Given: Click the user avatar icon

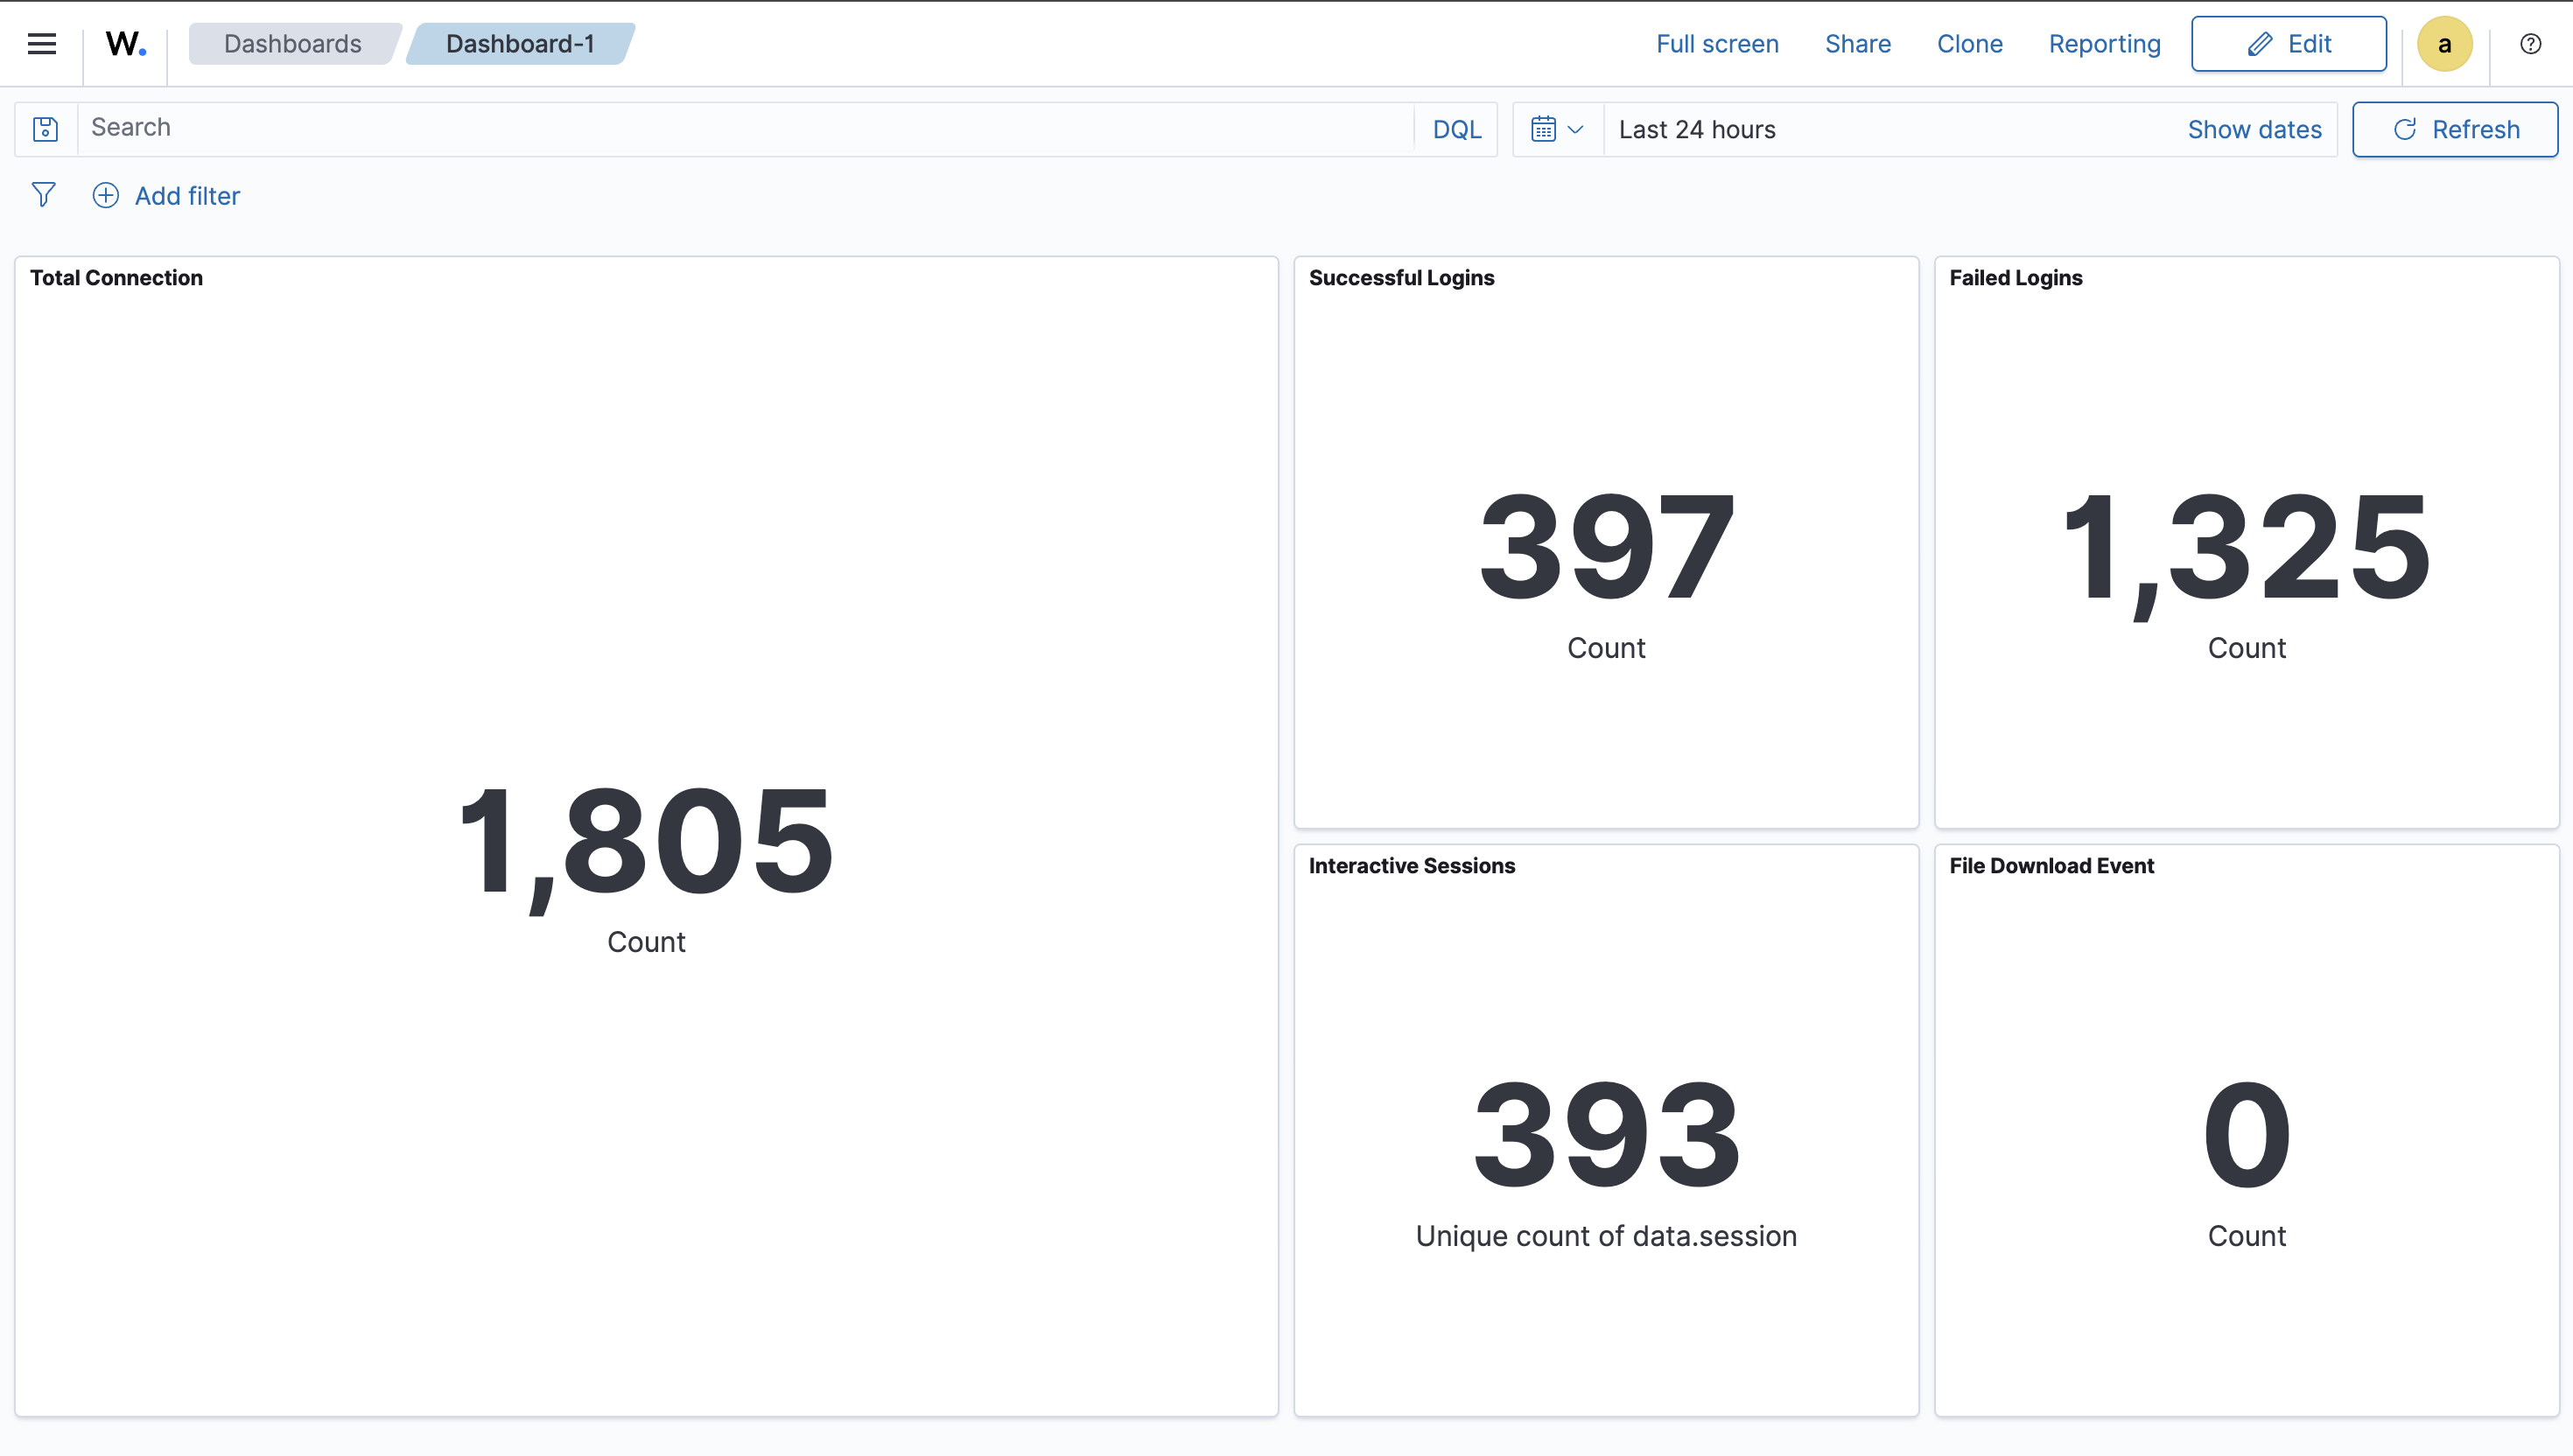Looking at the screenshot, I should pyautogui.click(x=2444, y=43).
